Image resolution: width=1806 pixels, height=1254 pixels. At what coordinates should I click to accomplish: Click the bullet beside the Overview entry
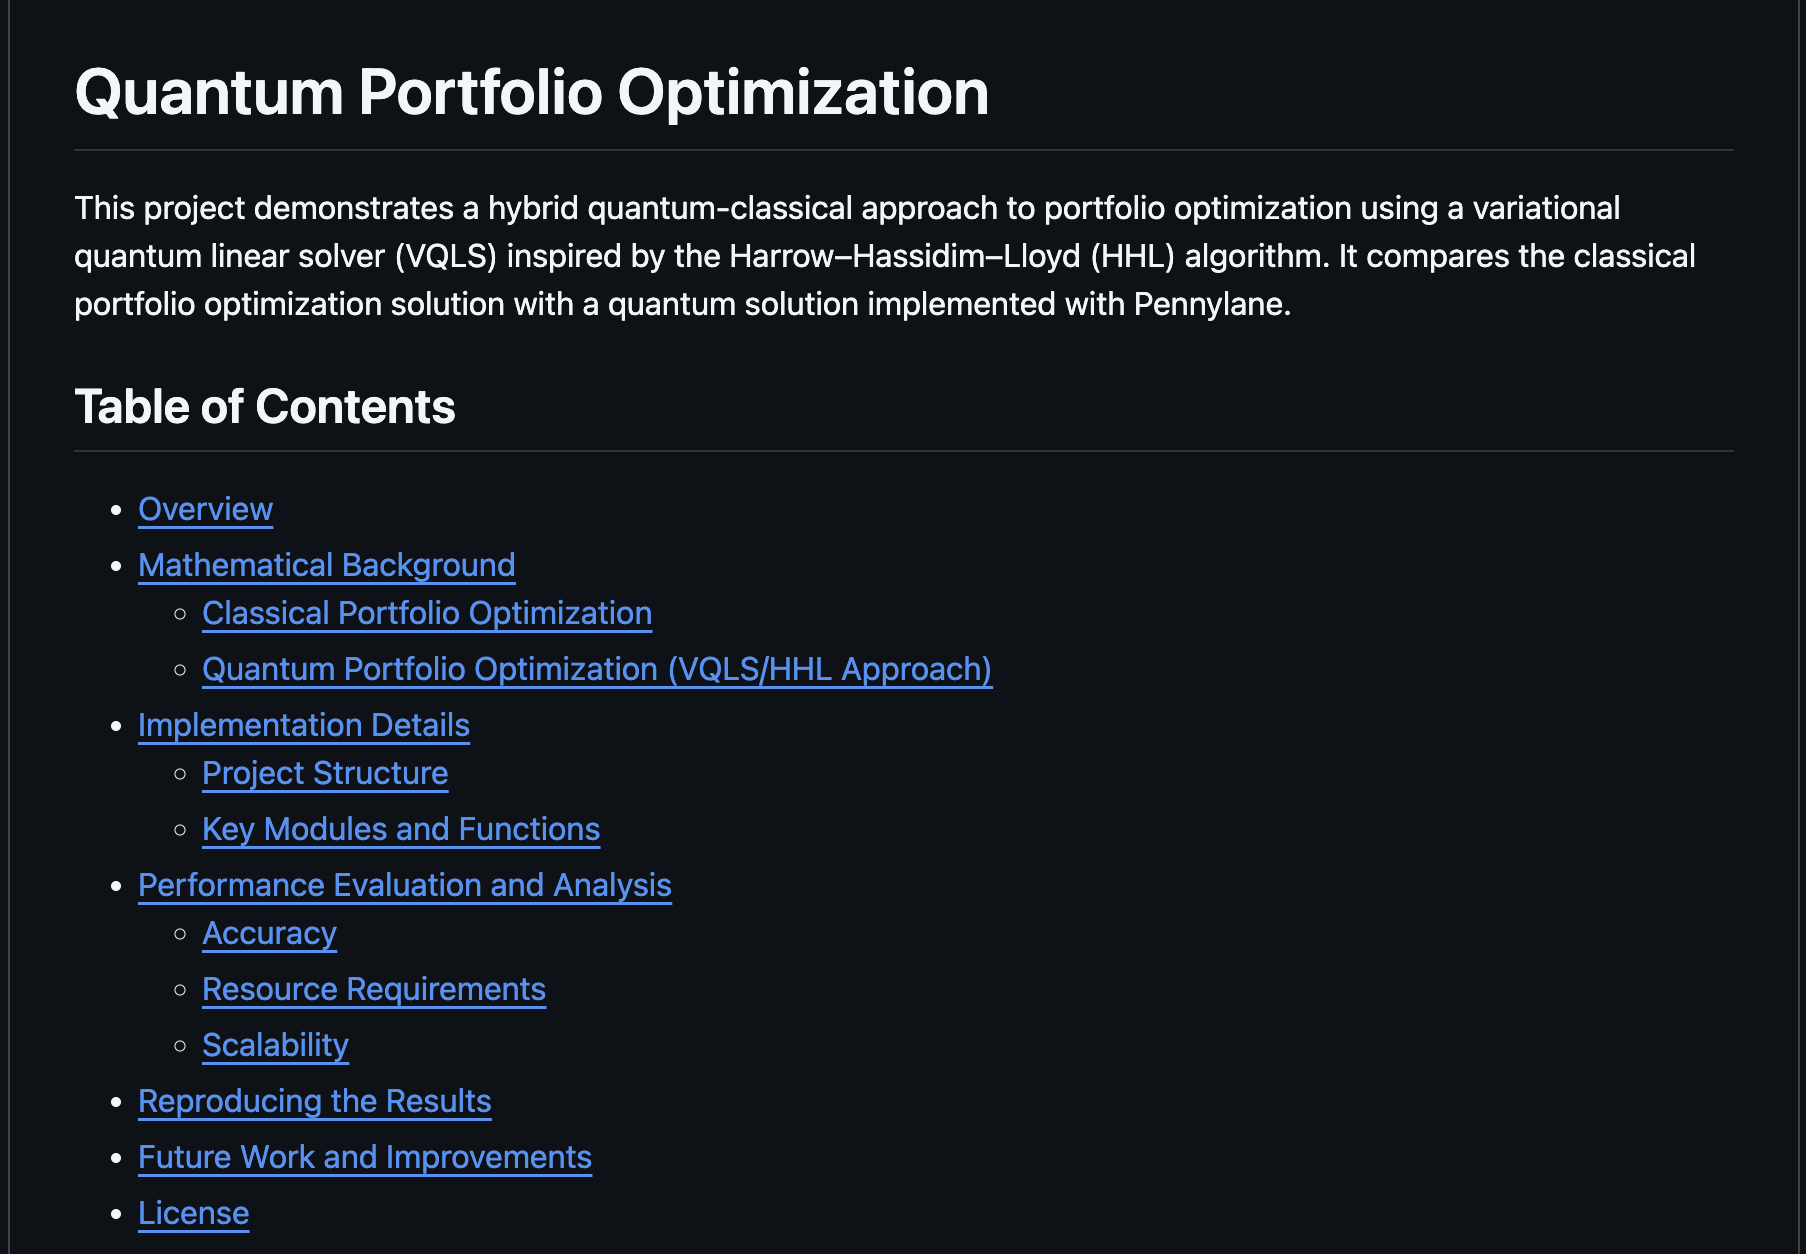(117, 510)
